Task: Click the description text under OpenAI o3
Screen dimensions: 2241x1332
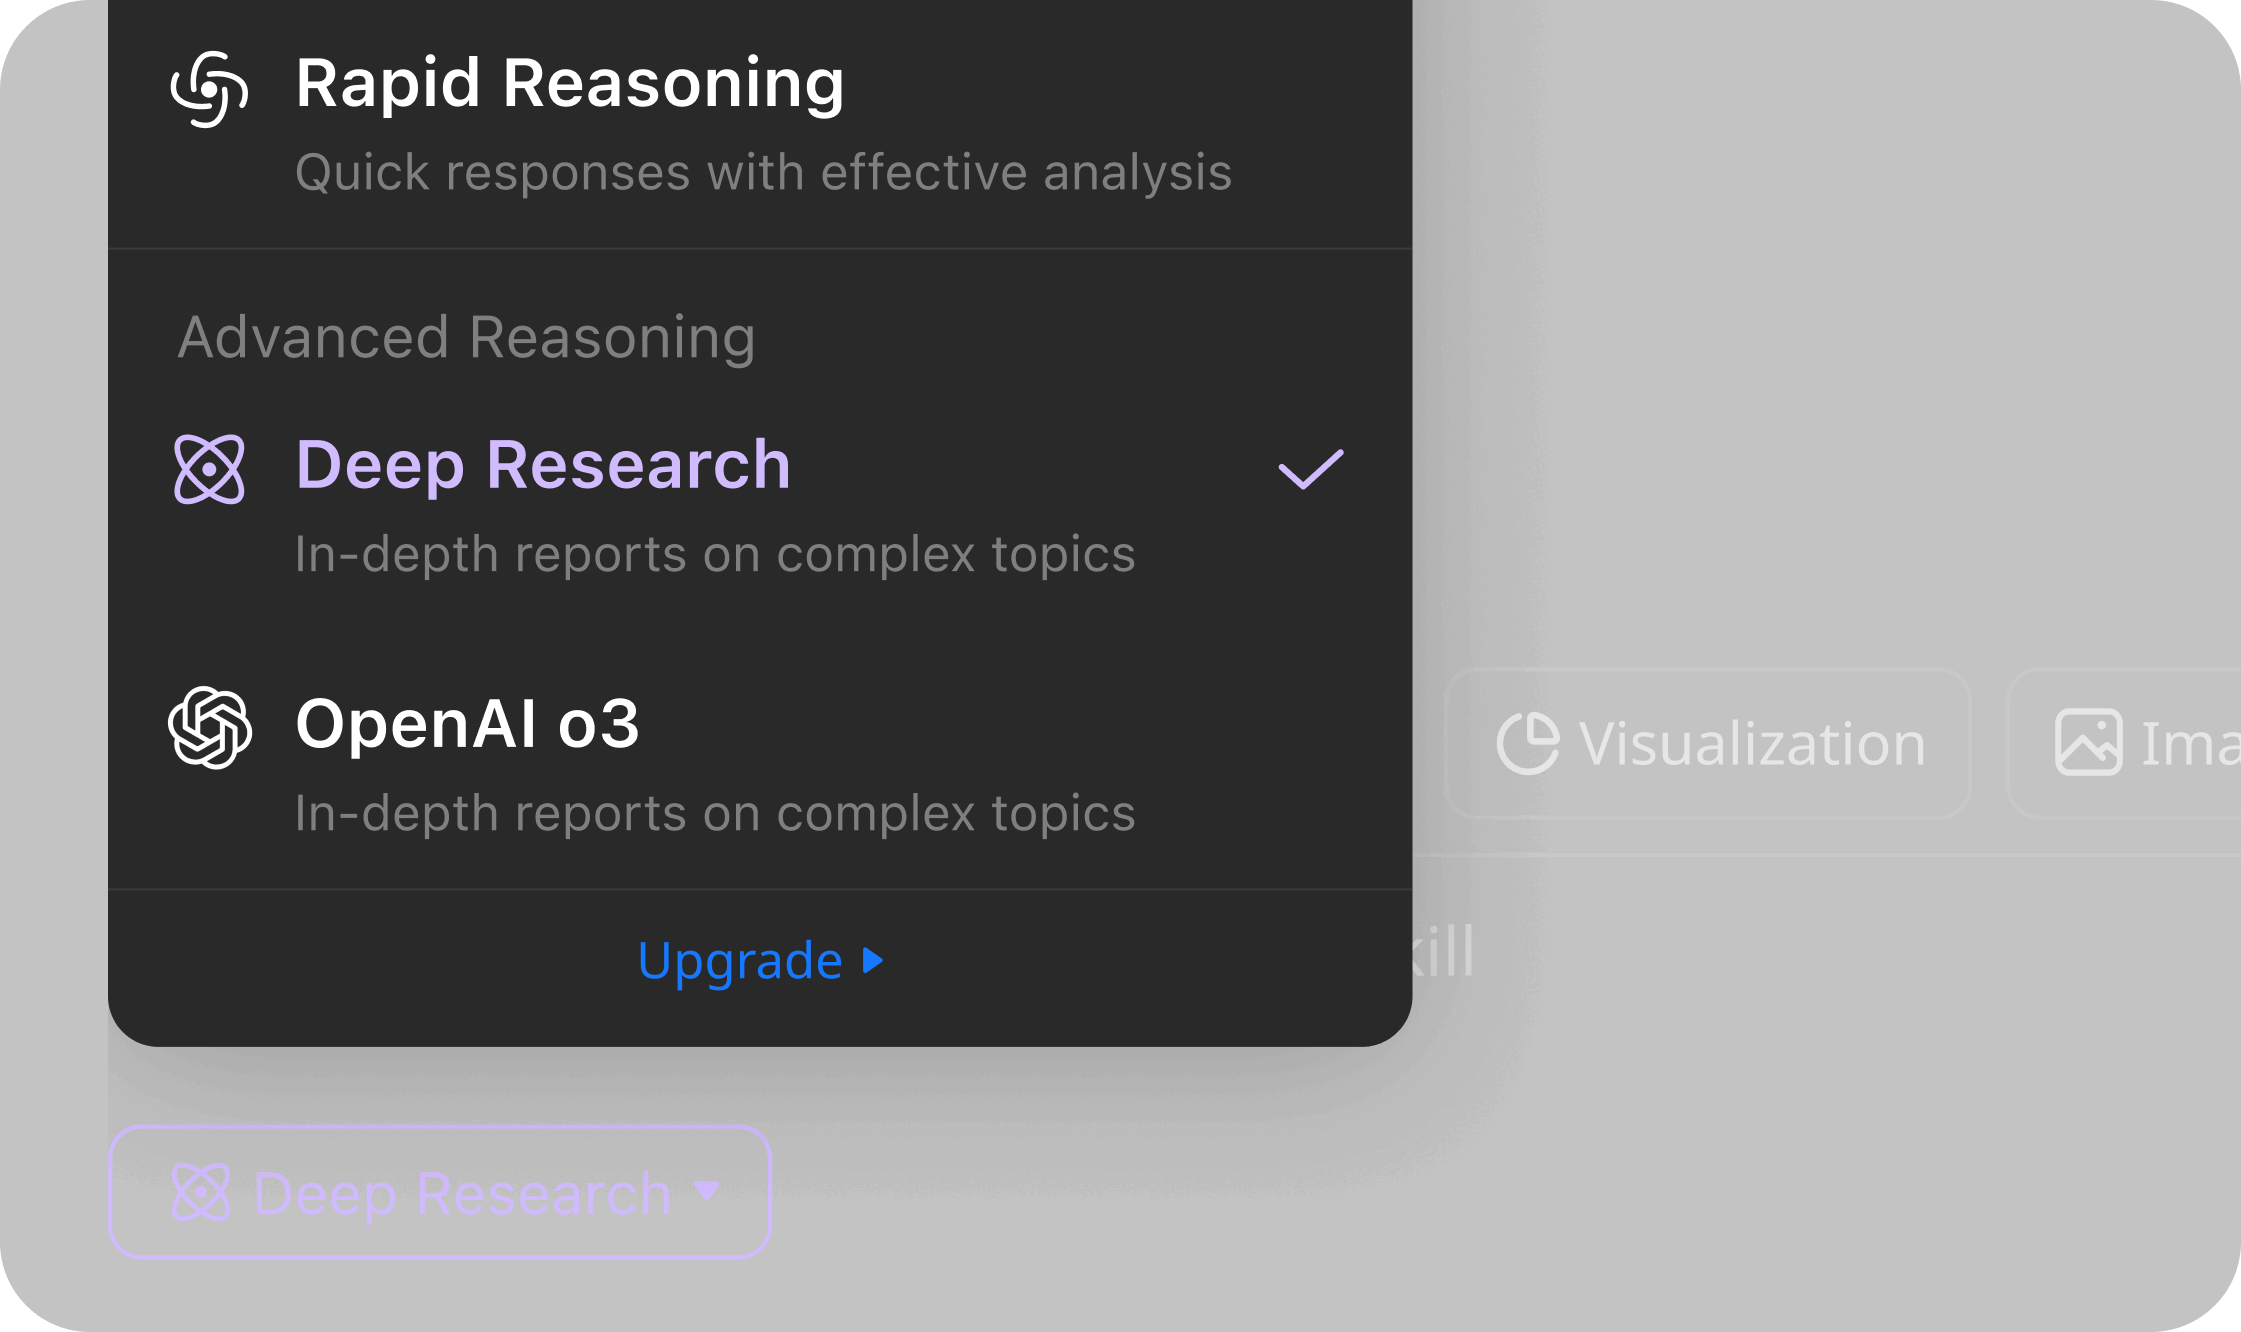Action: pyautogui.click(x=715, y=813)
